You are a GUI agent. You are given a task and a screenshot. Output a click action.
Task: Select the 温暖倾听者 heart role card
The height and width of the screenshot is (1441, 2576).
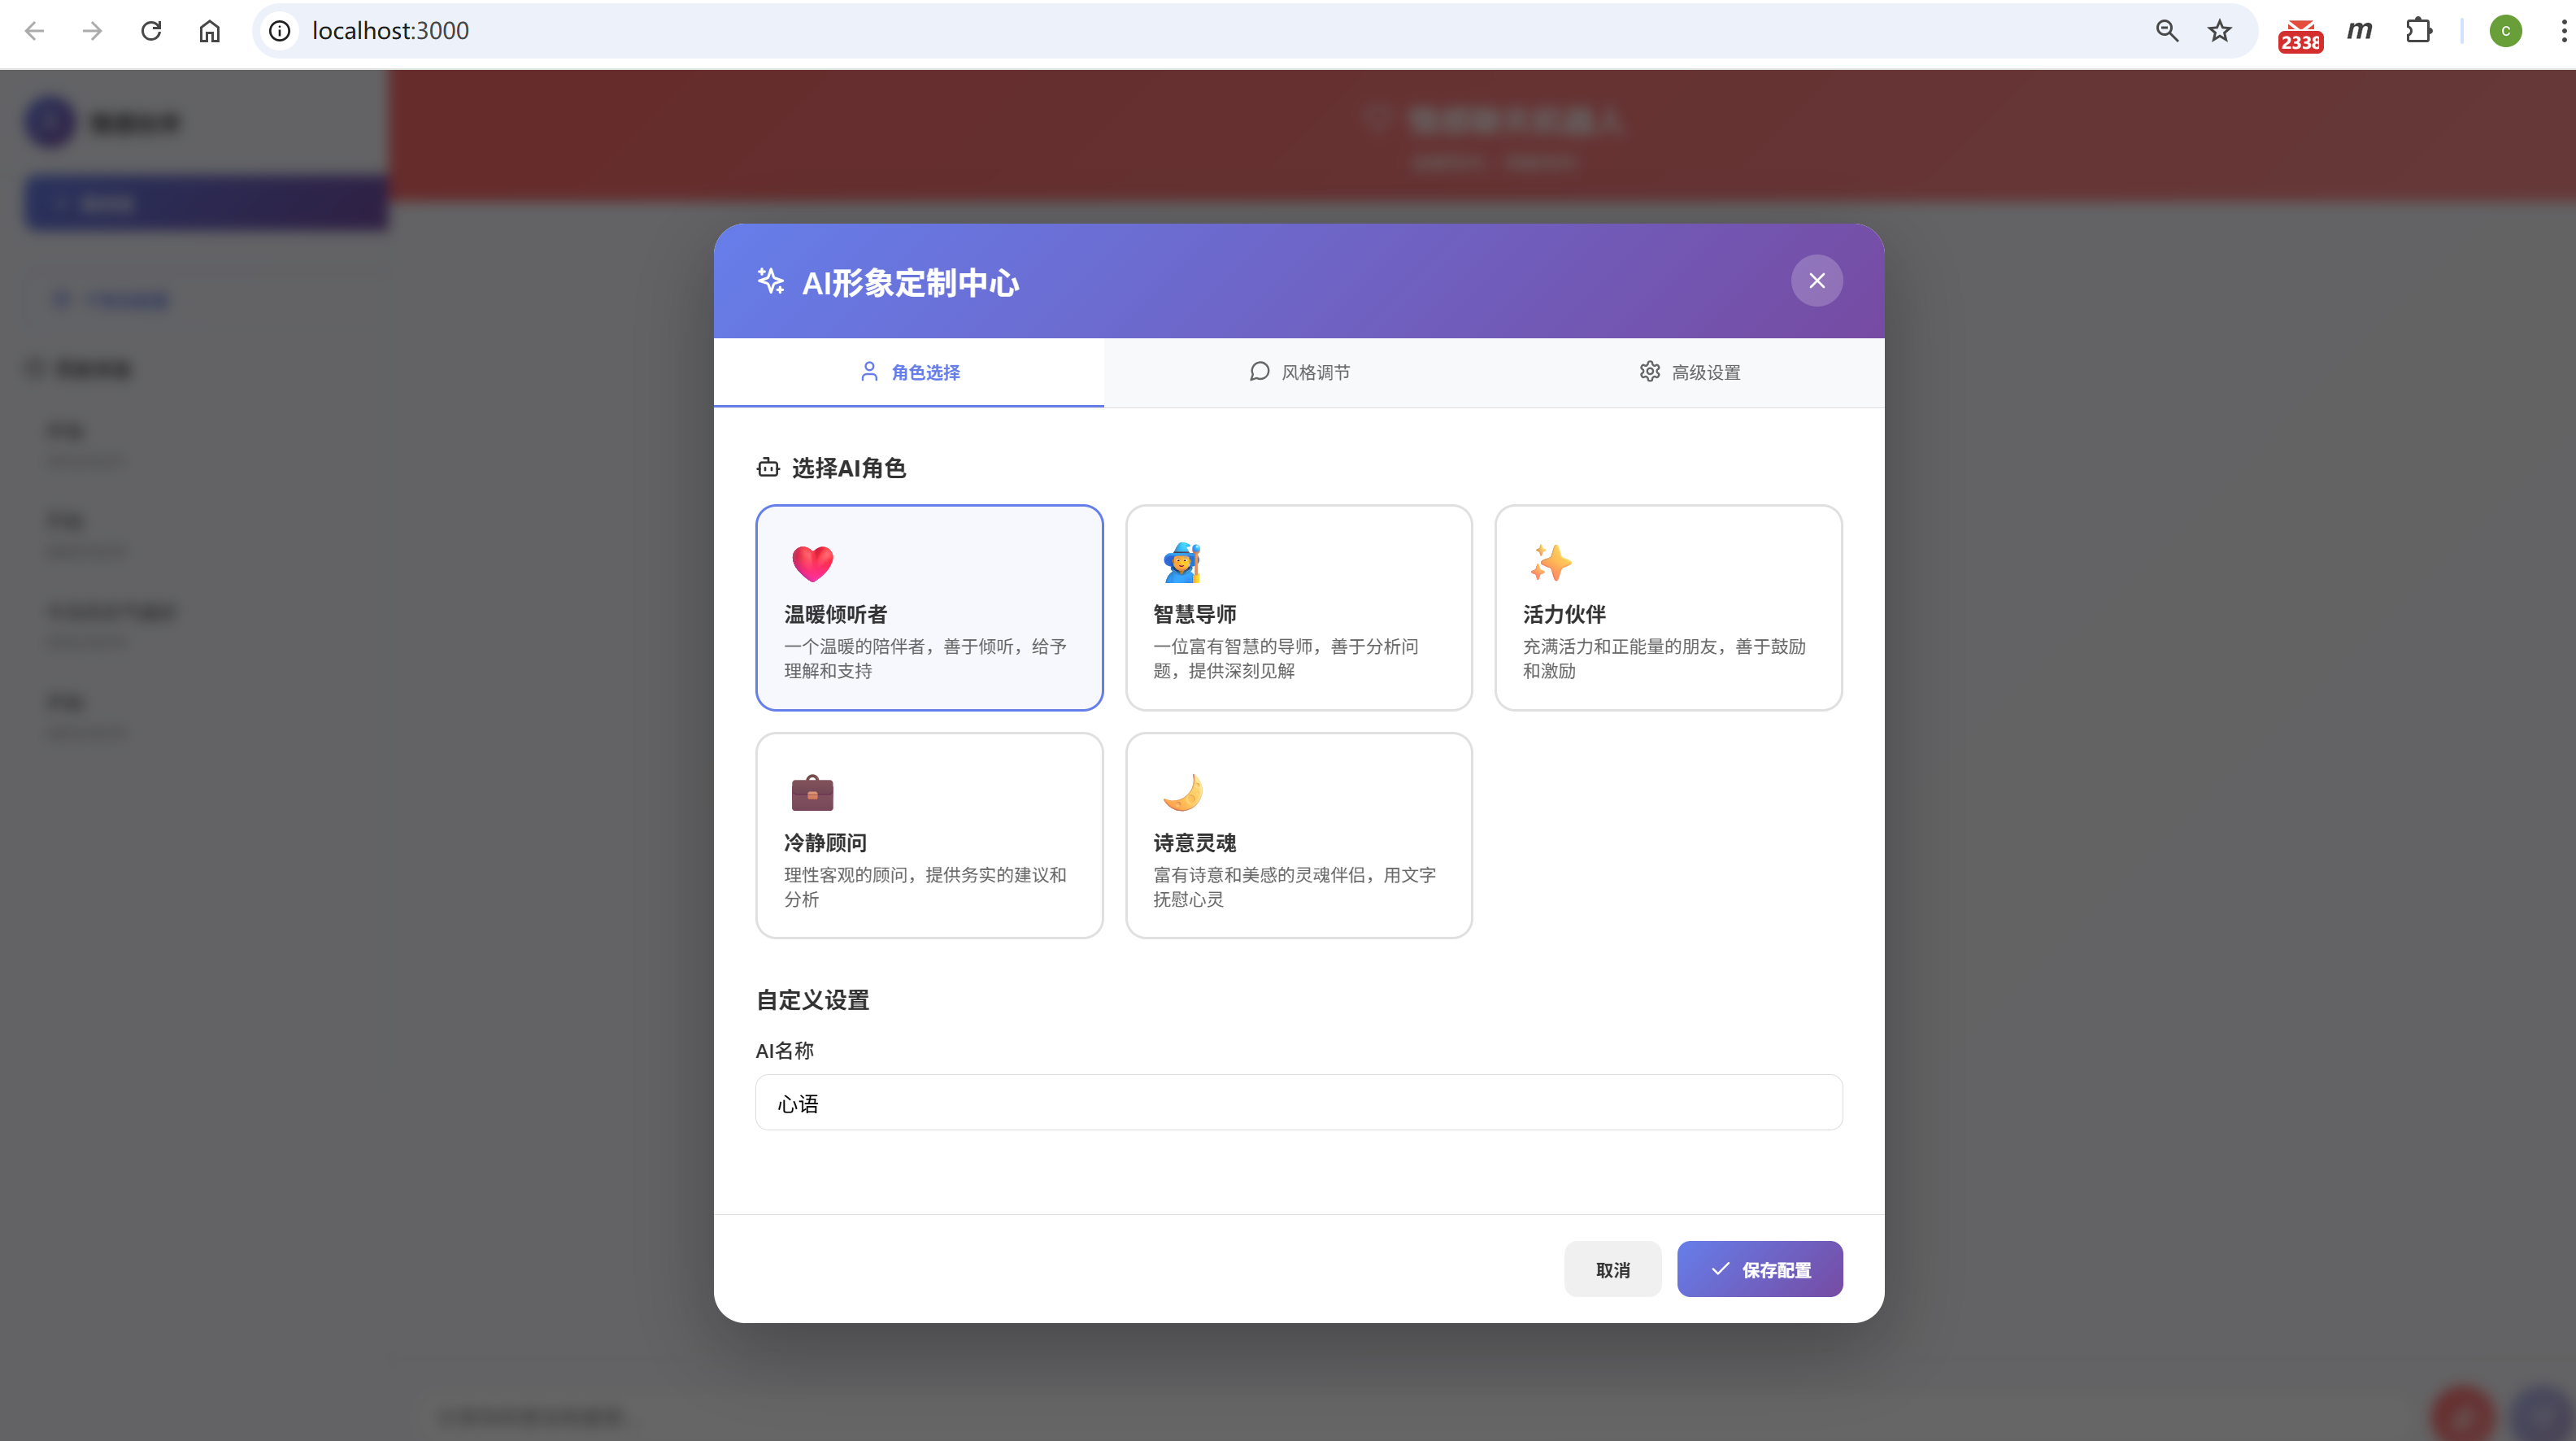tap(929, 607)
